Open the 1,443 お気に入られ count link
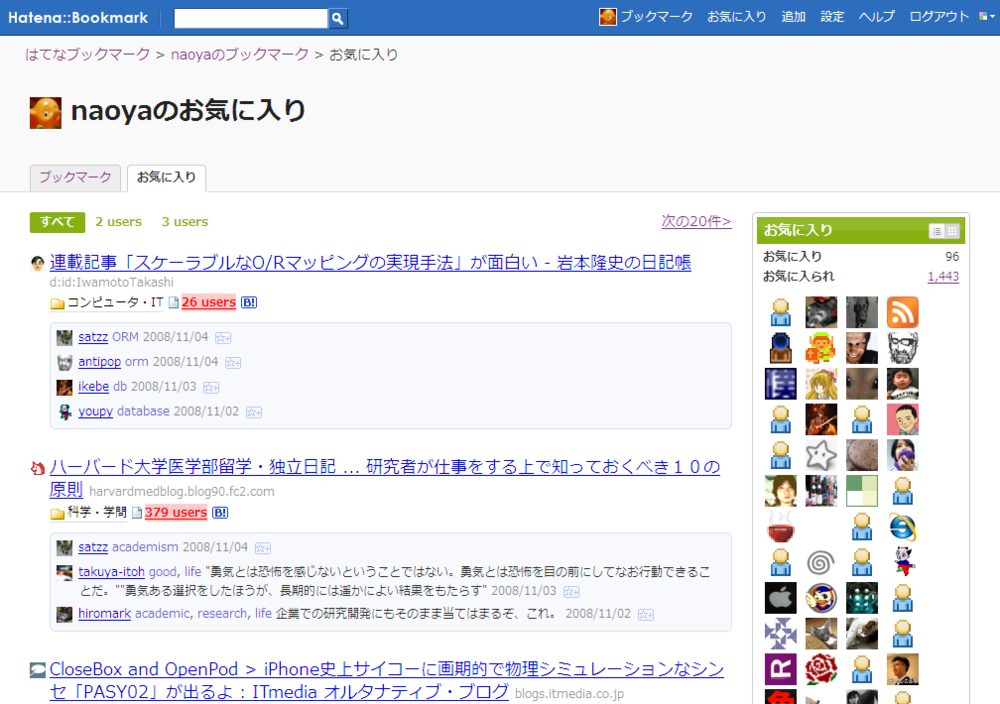This screenshot has height=704, width=1000. point(943,277)
